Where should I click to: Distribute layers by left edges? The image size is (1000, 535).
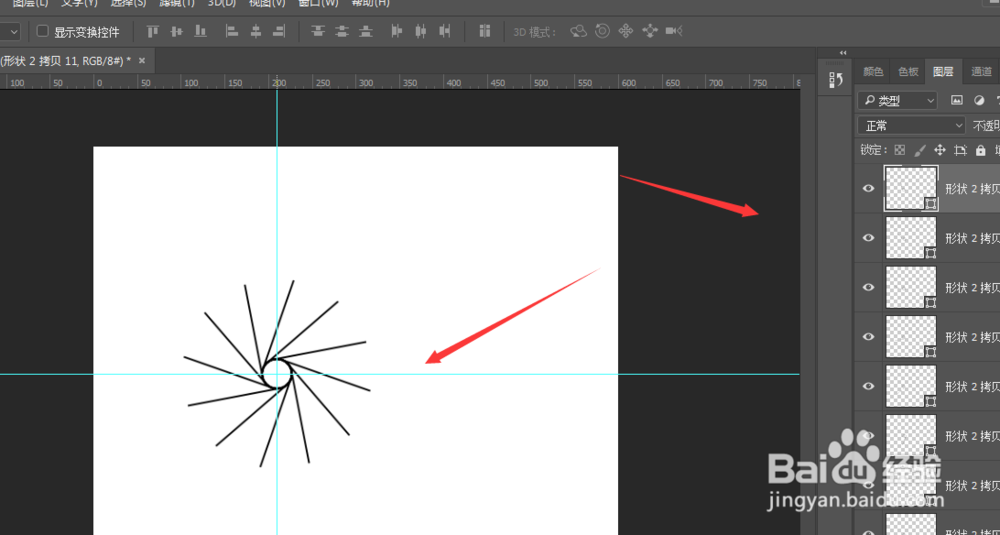397,31
